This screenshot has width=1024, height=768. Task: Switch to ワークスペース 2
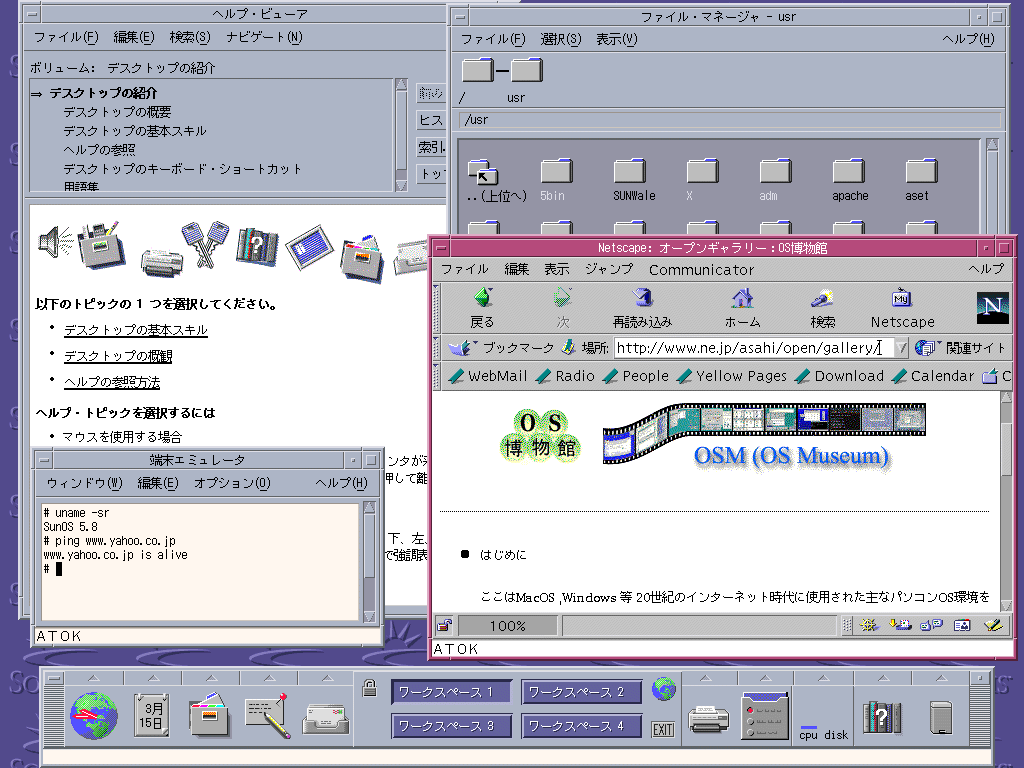[x=581, y=692]
